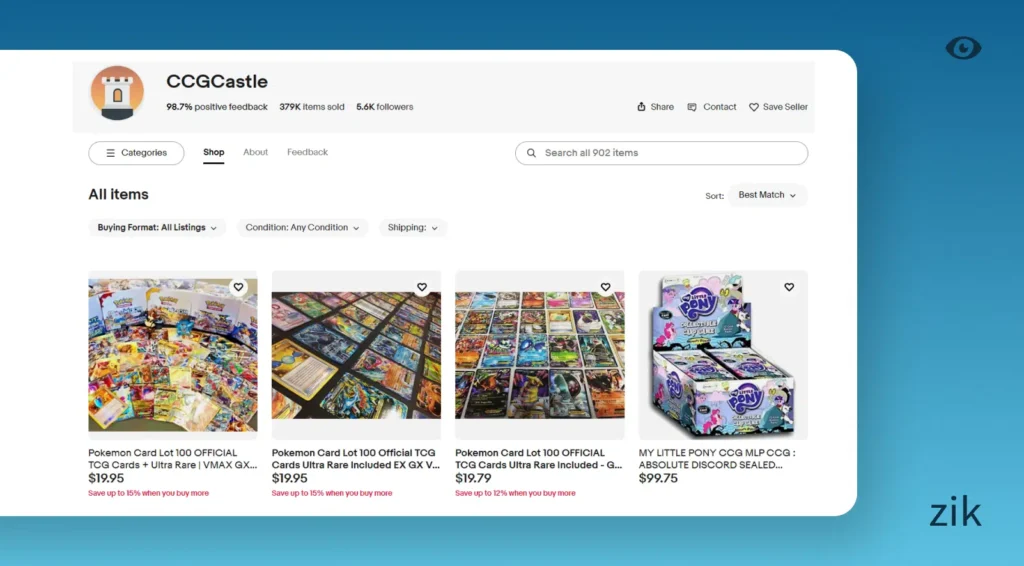Click the hamburger icon on the Categories button
The height and width of the screenshot is (566, 1024).
[110, 153]
